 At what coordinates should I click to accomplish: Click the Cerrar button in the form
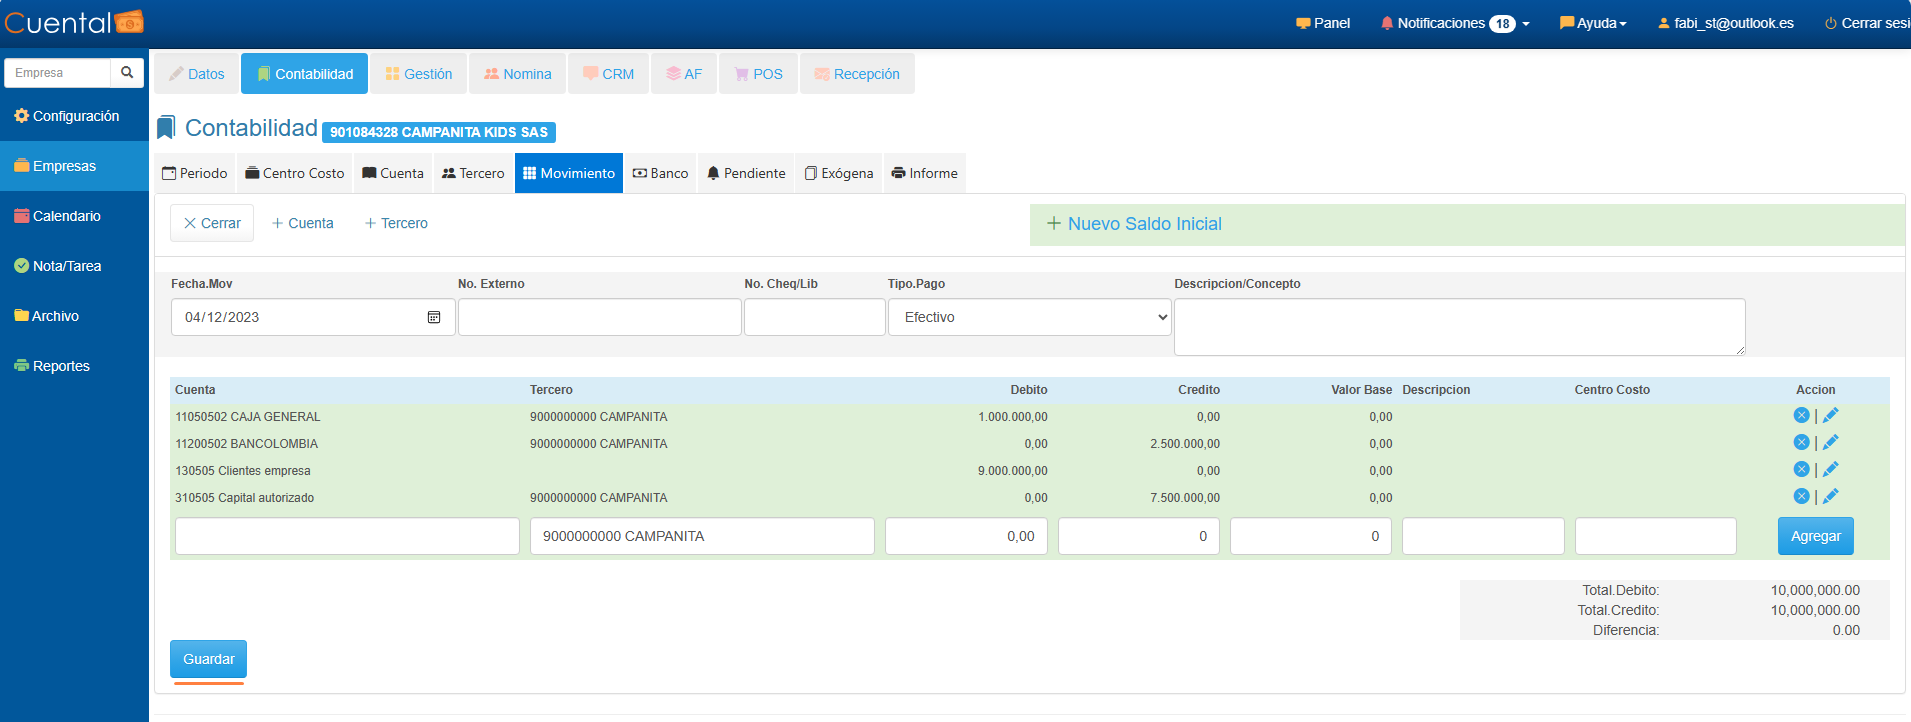212,223
